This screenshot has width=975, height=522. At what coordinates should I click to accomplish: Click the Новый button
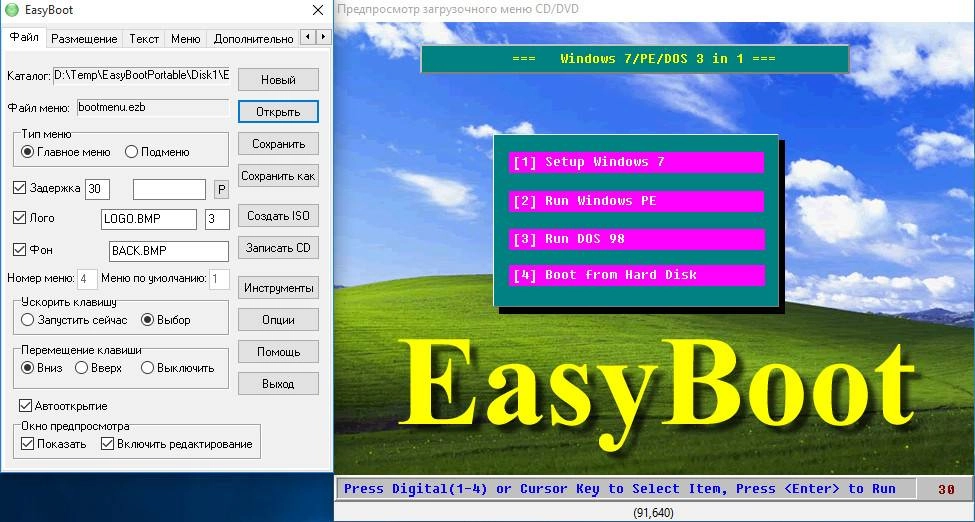pos(278,80)
